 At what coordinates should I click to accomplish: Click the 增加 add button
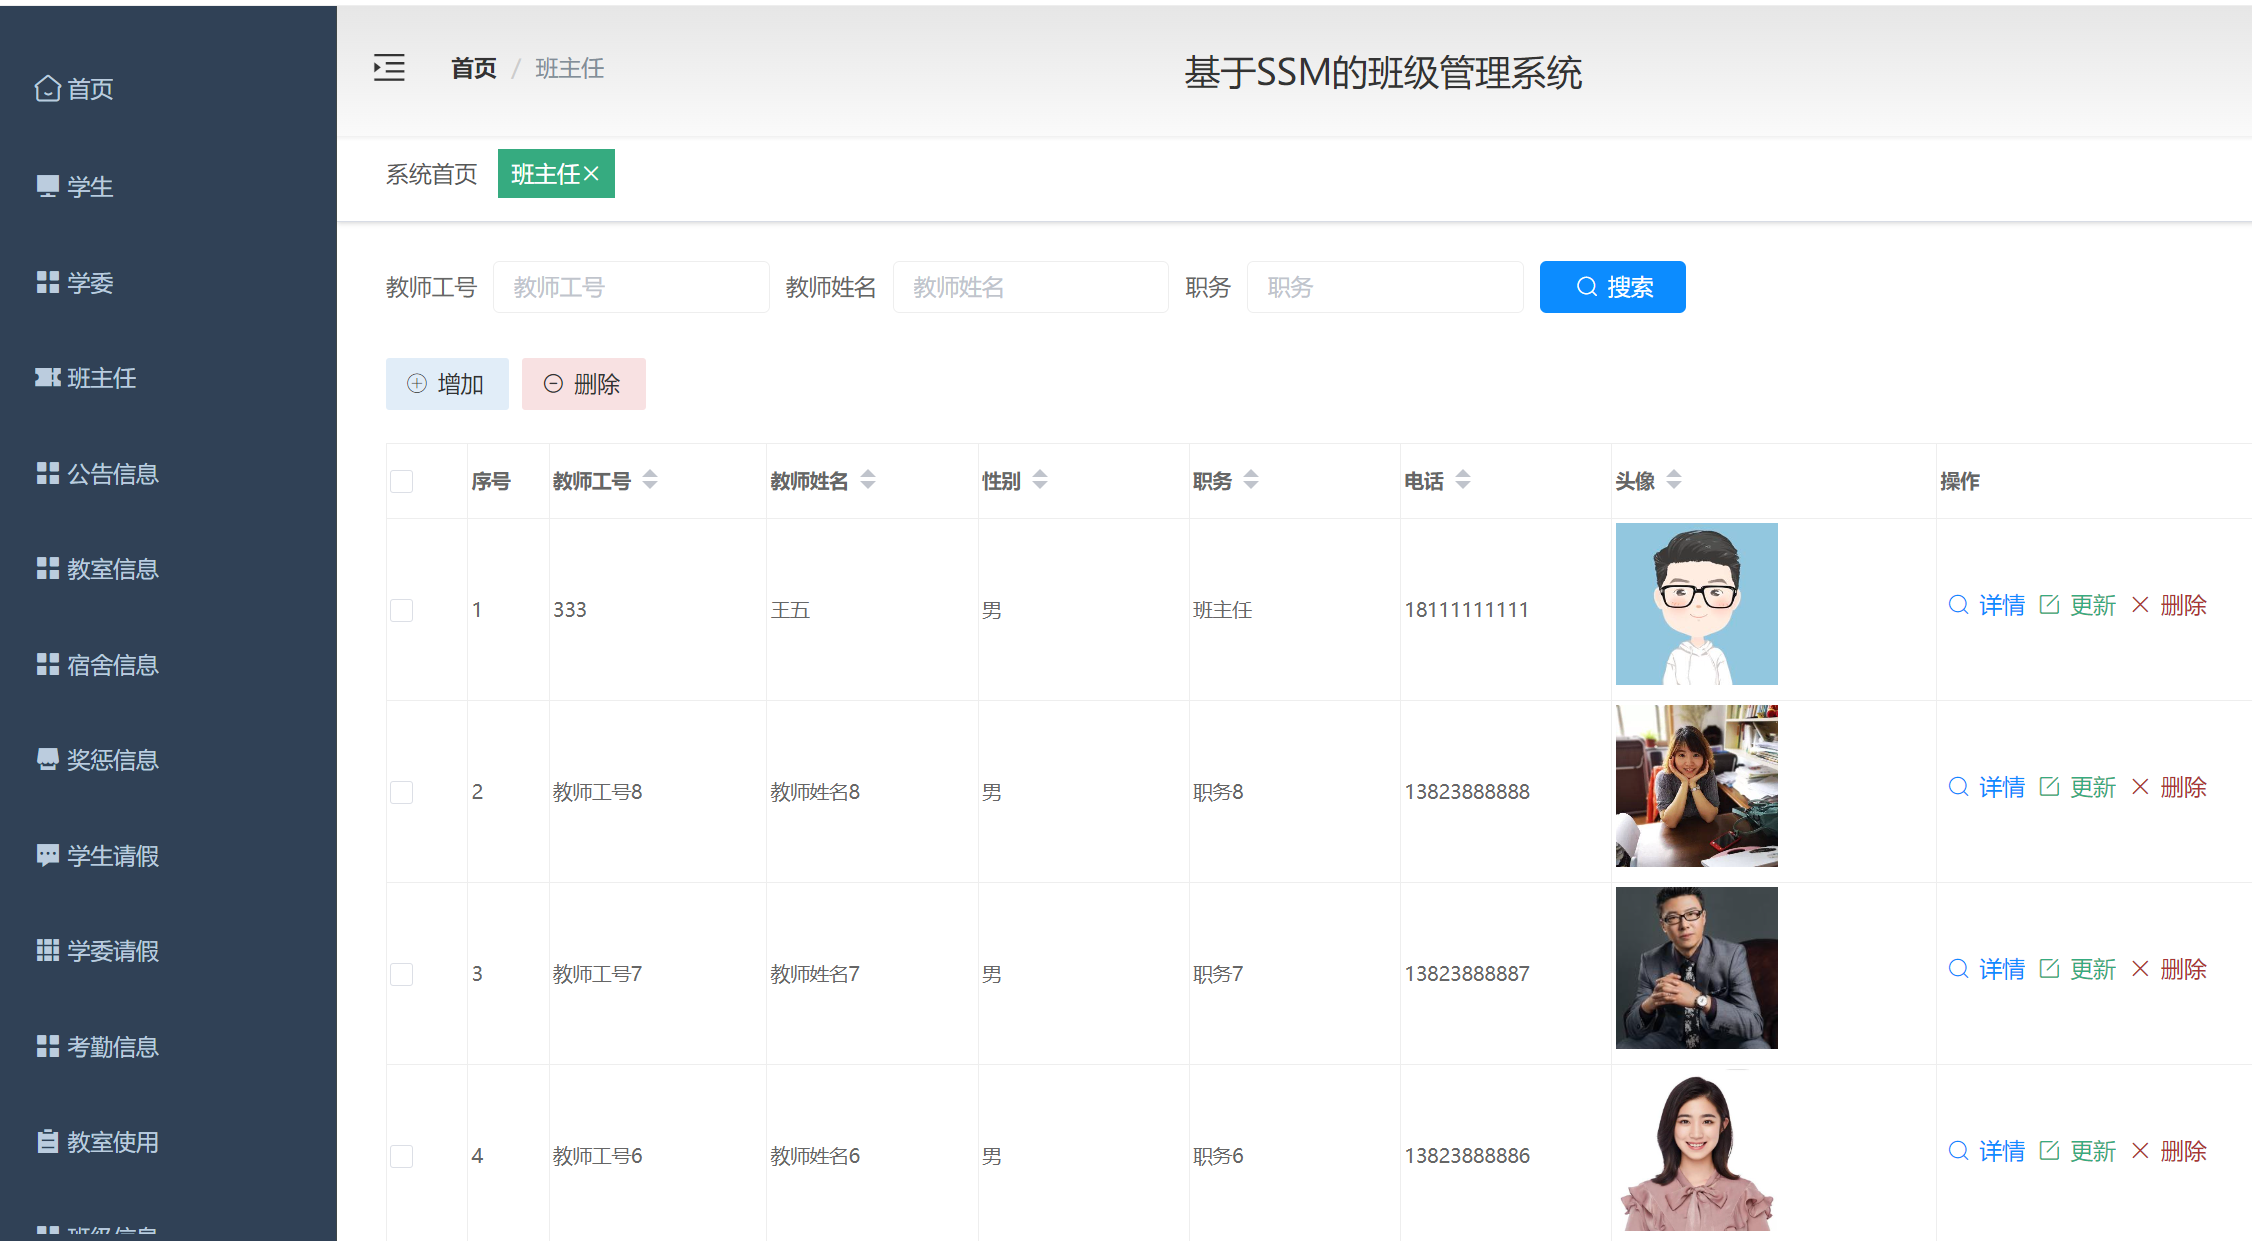(447, 383)
